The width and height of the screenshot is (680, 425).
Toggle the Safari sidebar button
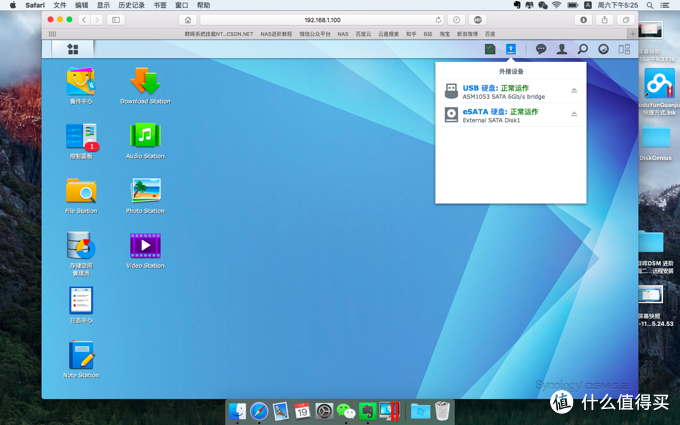[116, 20]
